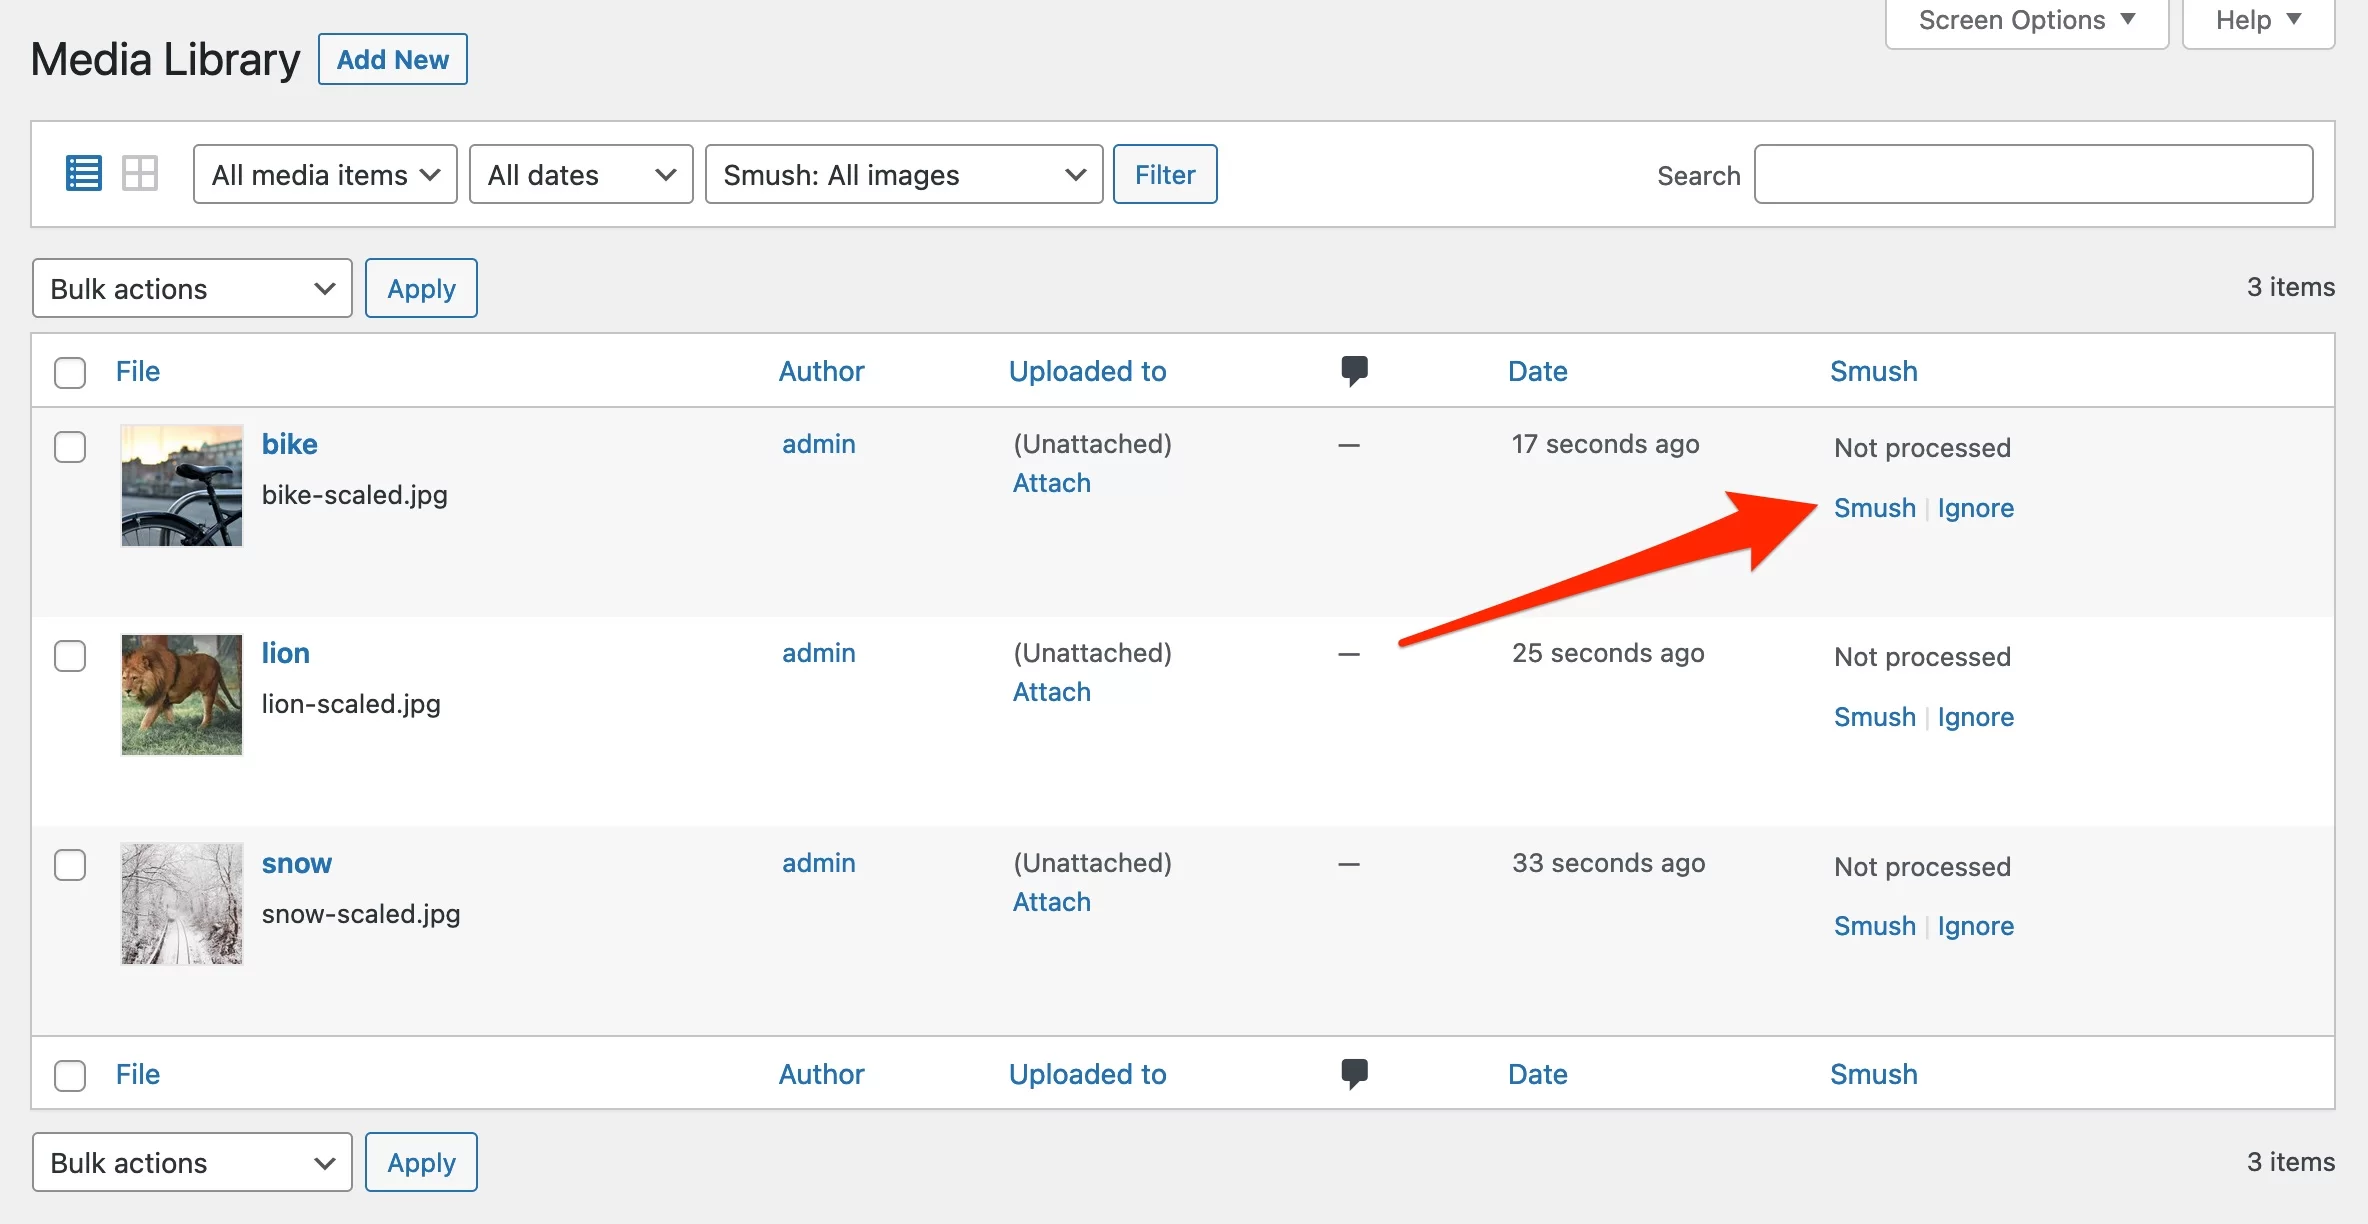Click the bottom comments bubble icon
Screen dimensions: 2368x1224
tap(1355, 1074)
